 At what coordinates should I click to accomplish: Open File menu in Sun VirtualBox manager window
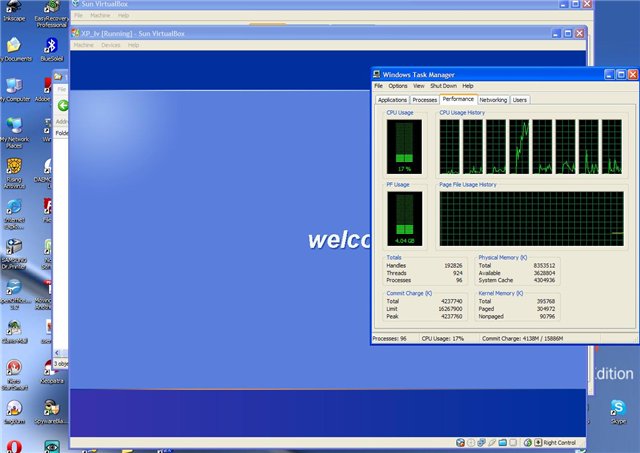(x=78, y=16)
